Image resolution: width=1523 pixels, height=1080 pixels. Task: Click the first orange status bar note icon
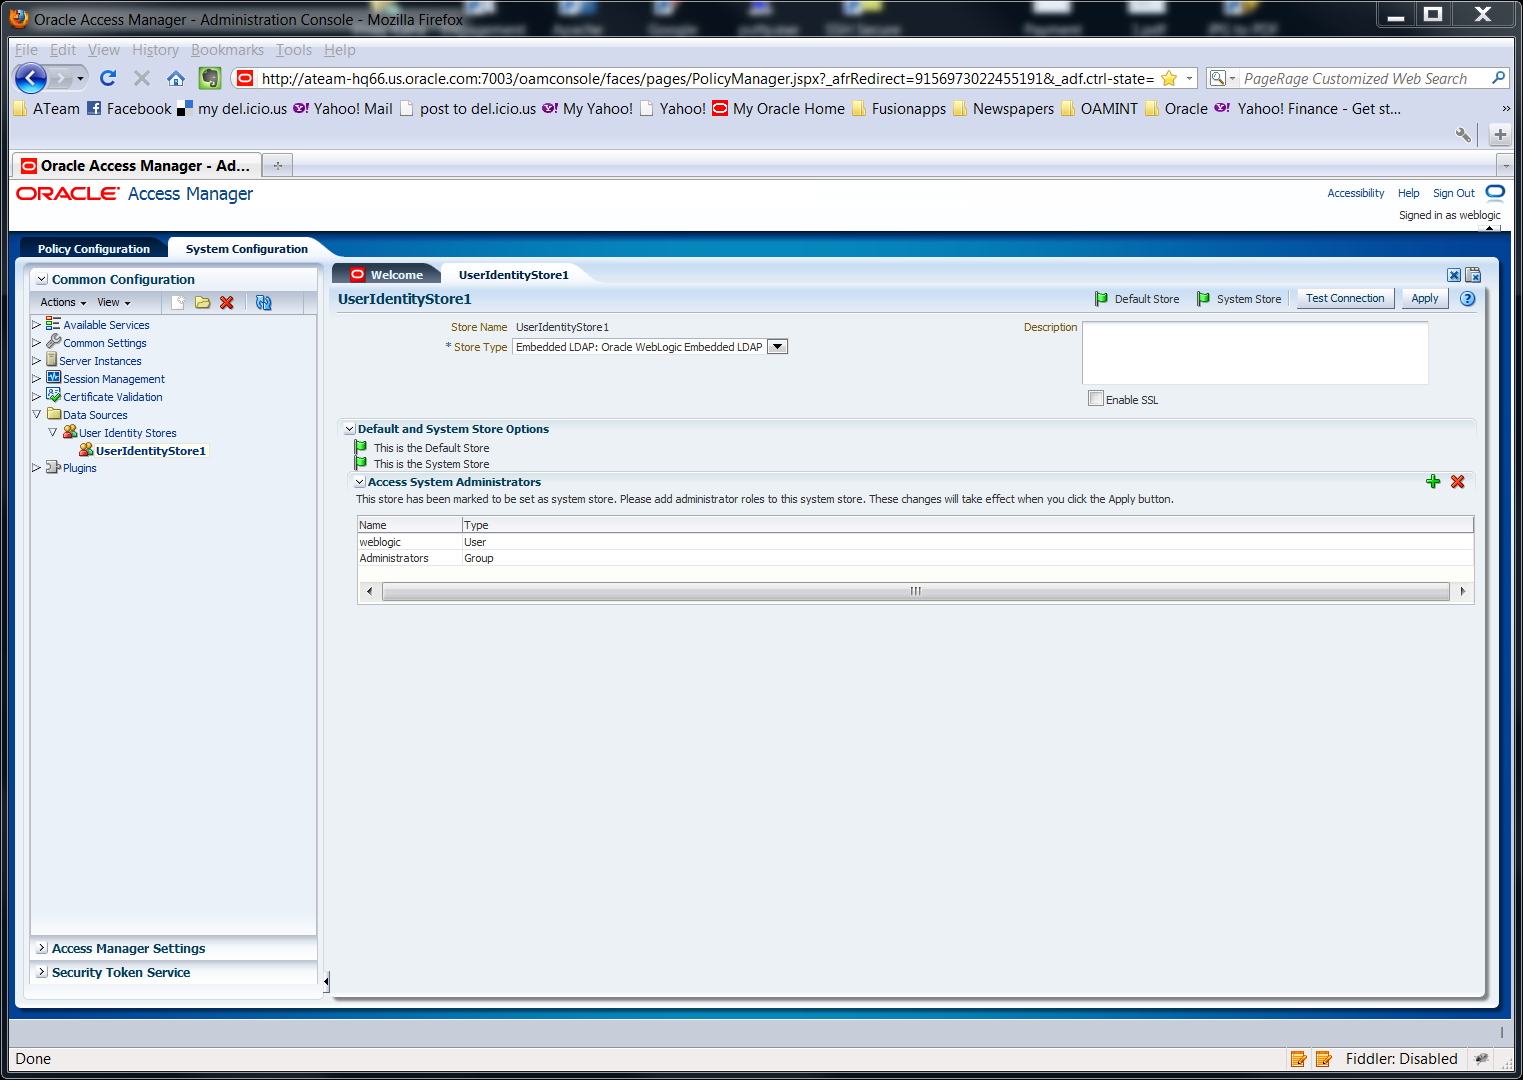1299,1059
